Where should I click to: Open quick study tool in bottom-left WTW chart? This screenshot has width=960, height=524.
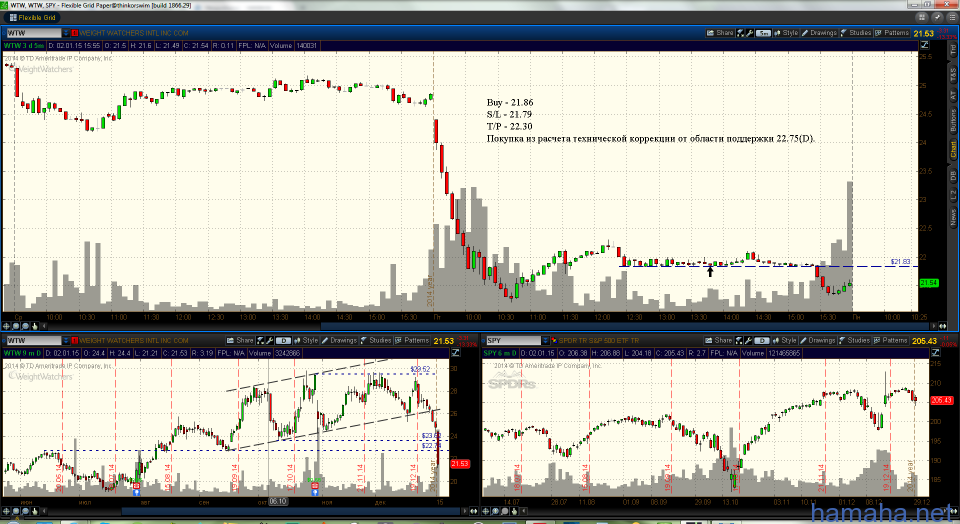pos(260,340)
